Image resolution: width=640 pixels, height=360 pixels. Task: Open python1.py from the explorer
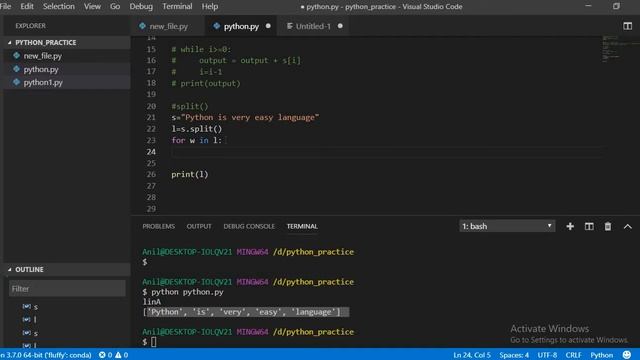click(x=43, y=82)
